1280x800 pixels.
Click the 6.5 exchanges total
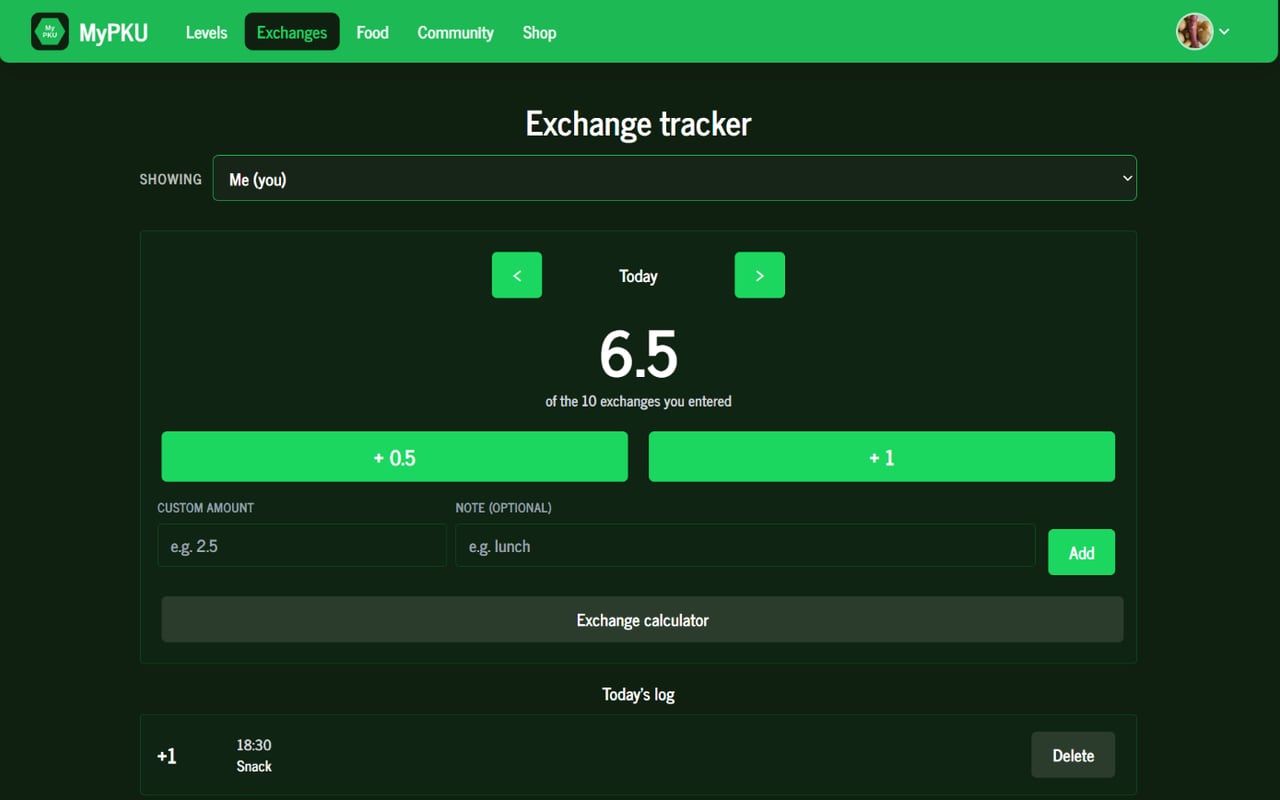638,354
